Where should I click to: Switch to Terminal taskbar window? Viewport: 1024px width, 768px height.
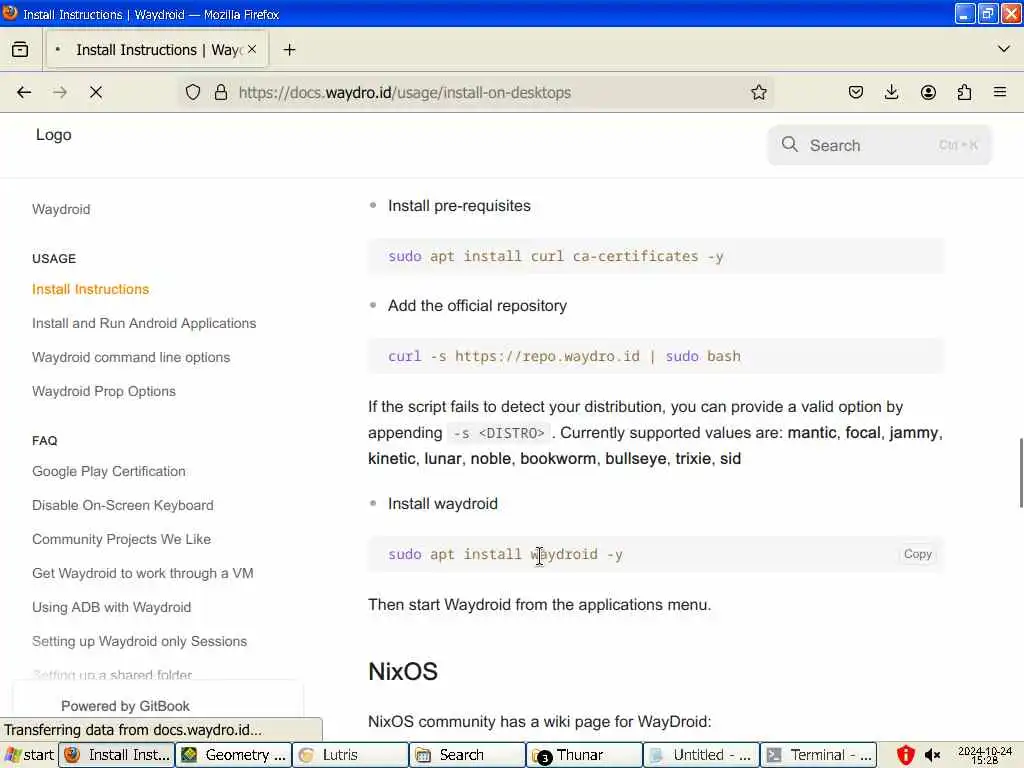(x=818, y=755)
